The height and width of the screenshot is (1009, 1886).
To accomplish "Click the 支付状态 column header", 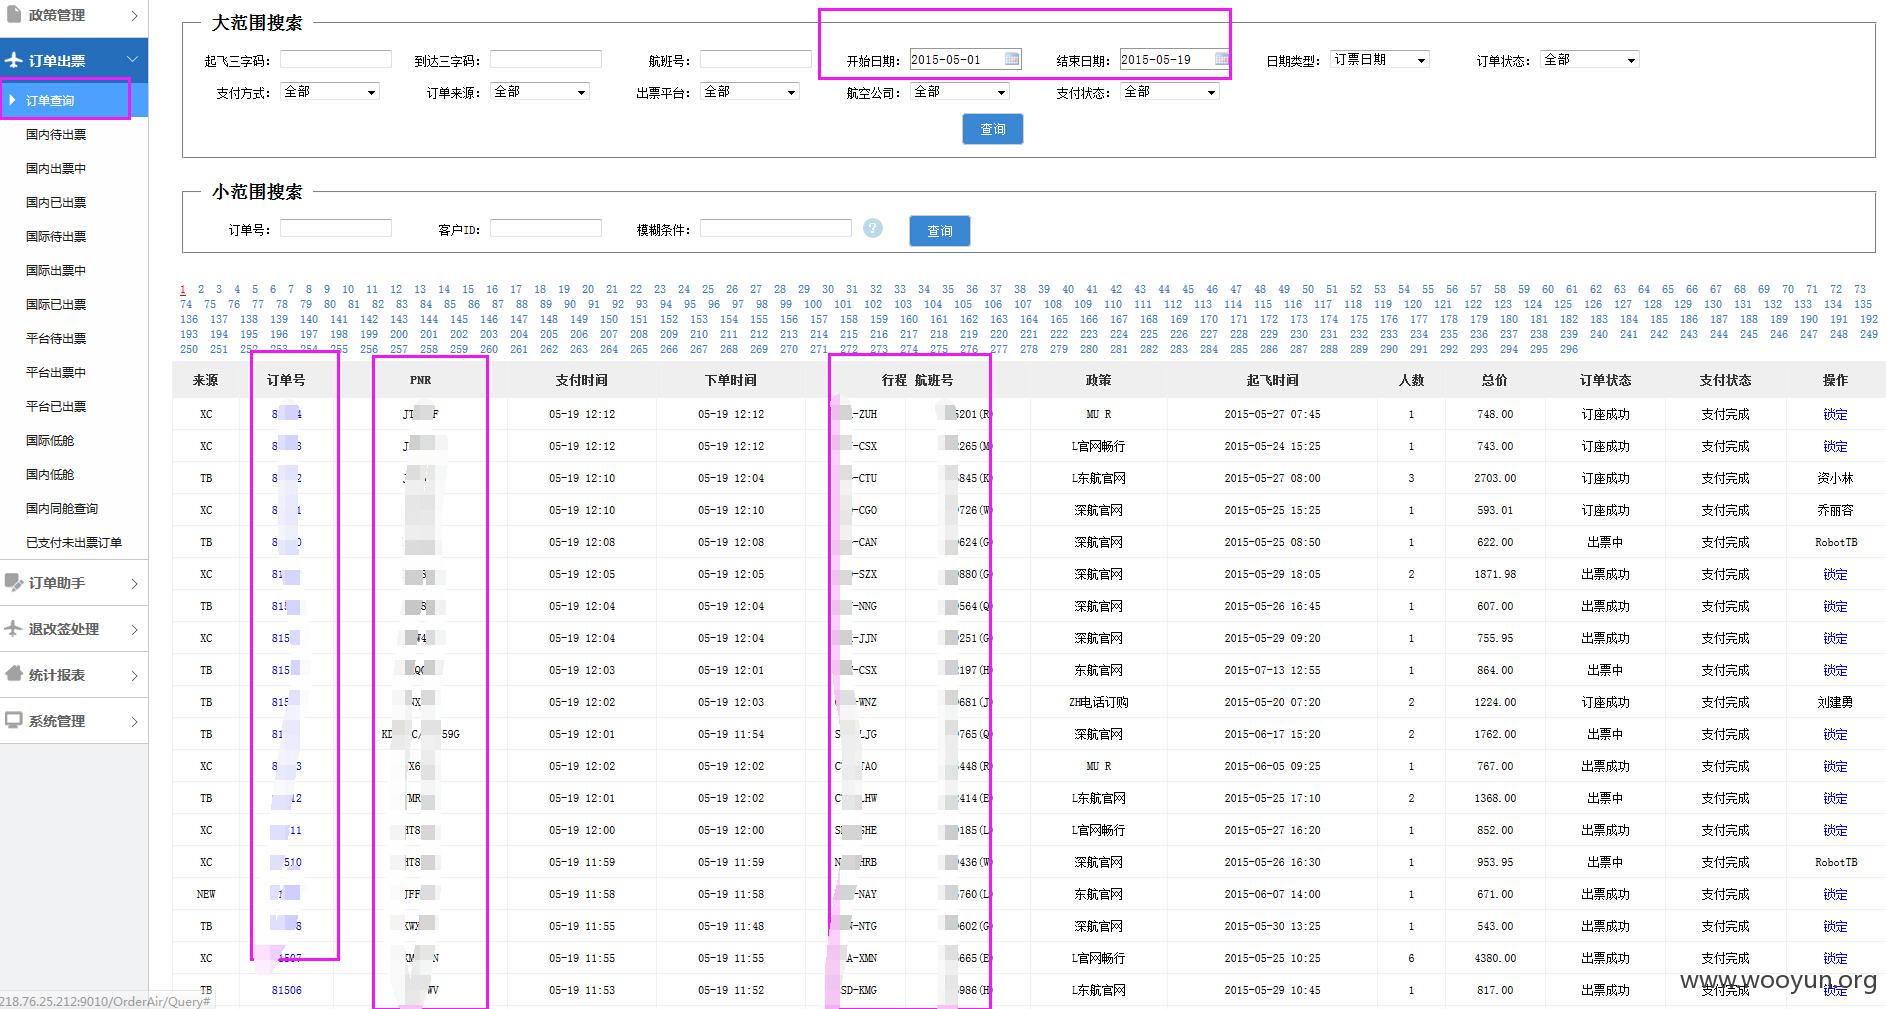I will [1725, 380].
